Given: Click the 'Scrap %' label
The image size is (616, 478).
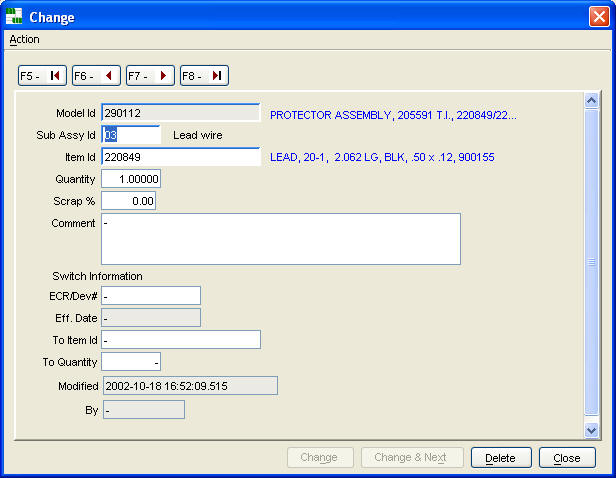Looking at the screenshot, I should pyautogui.click(x=74, y=201).
